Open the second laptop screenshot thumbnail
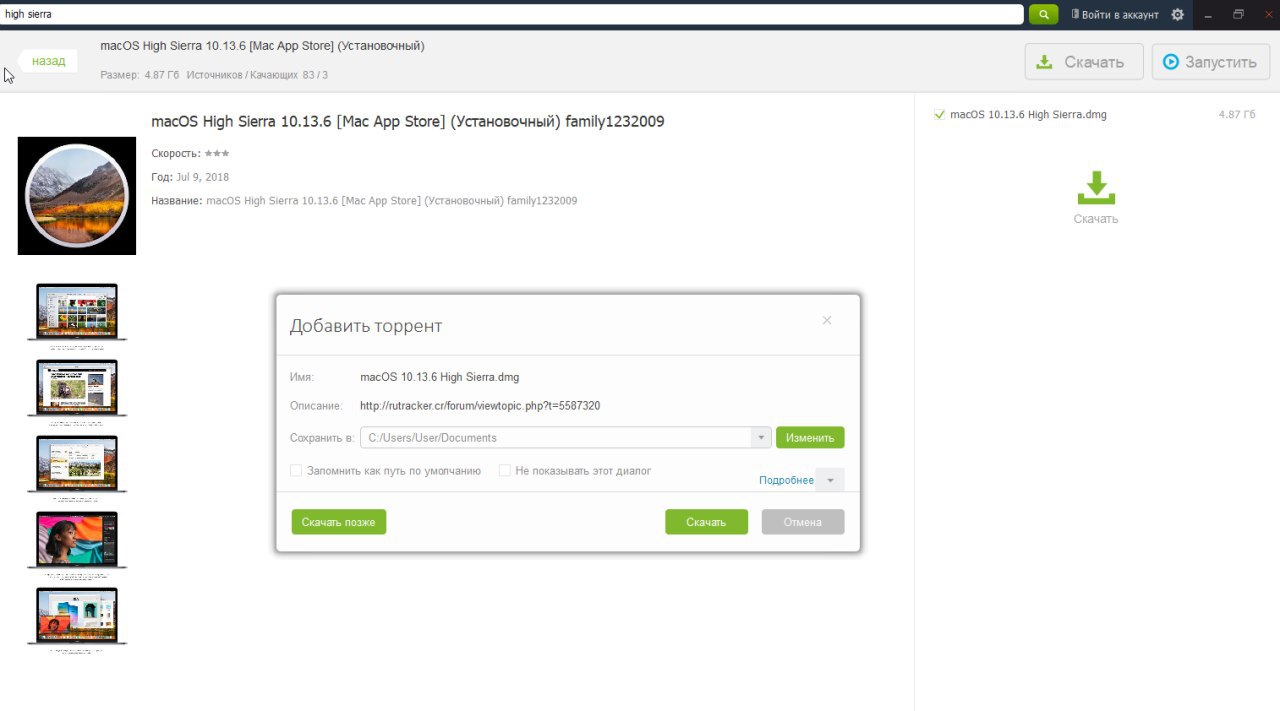 pyautogui.click(x=77, y=388)
